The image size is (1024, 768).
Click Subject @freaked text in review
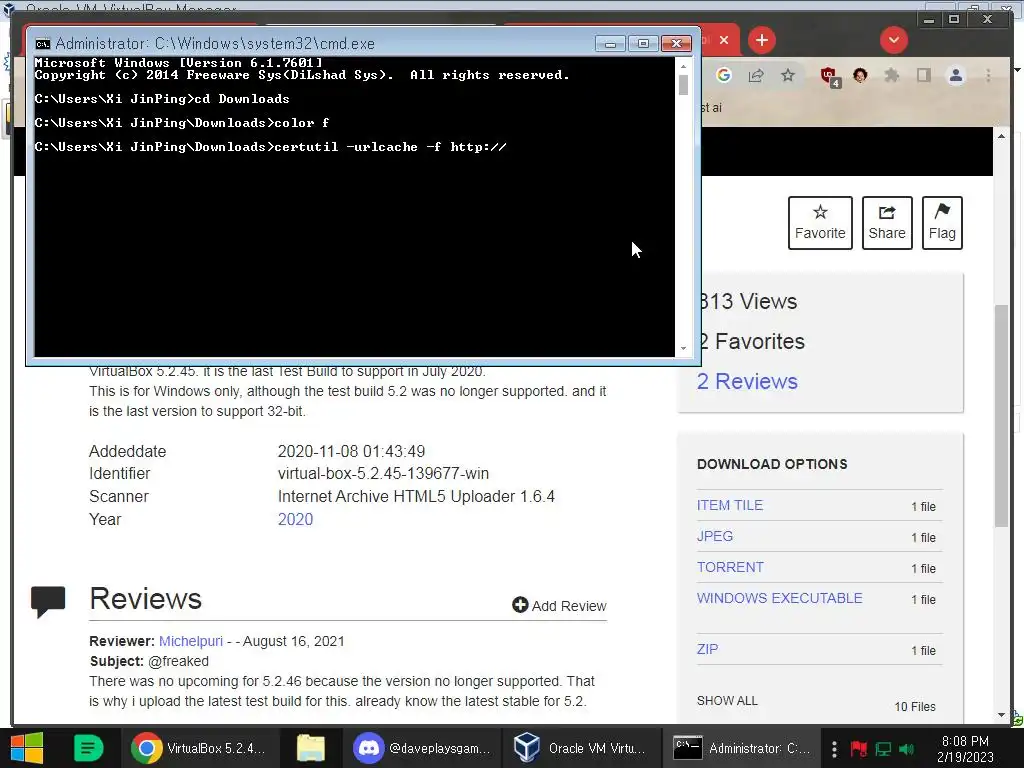click(150, 661)
